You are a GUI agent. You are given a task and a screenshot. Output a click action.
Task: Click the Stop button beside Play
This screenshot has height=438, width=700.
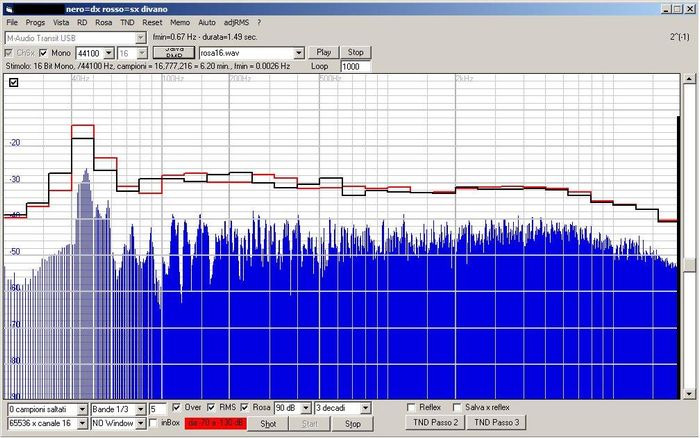tap(355, 52)
